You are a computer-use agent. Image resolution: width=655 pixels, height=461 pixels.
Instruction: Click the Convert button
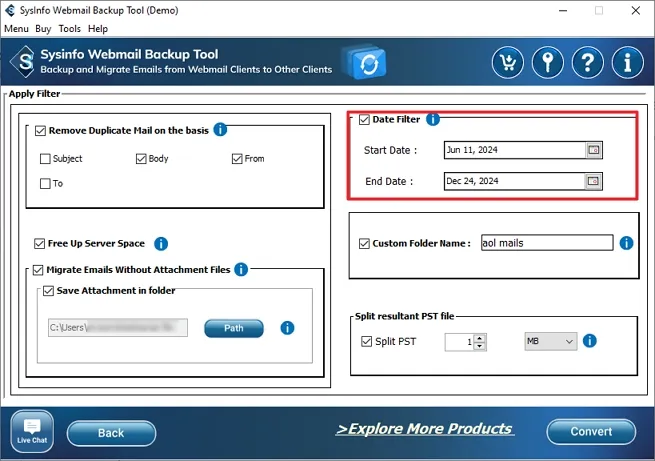(591, 431)
